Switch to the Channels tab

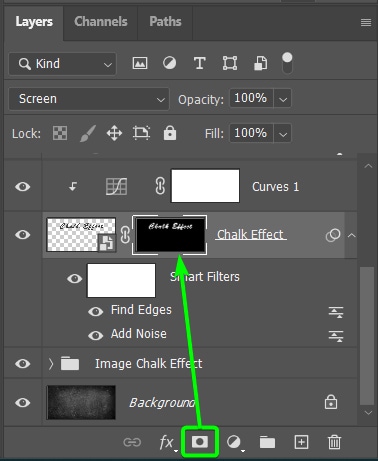[x=101, y=22]
